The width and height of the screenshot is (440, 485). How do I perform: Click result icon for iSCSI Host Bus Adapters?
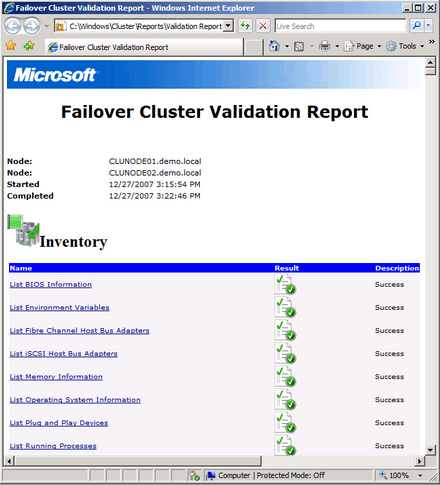pos(285,353)
